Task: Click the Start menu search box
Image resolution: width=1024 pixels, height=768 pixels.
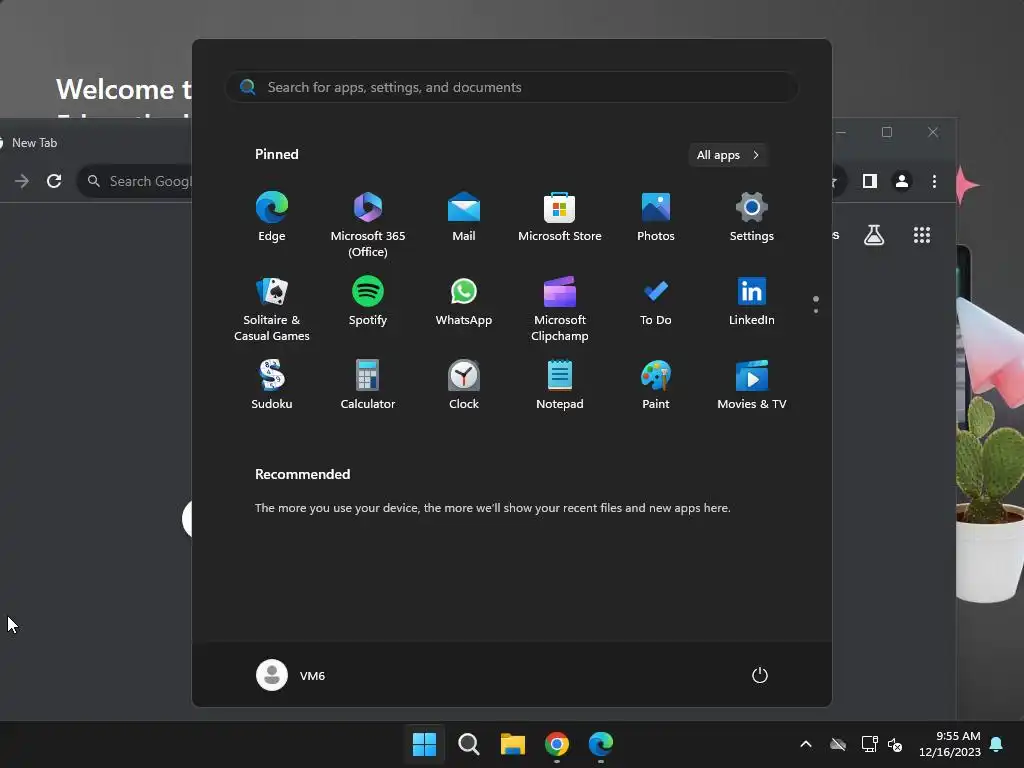Action: [512, 88]
